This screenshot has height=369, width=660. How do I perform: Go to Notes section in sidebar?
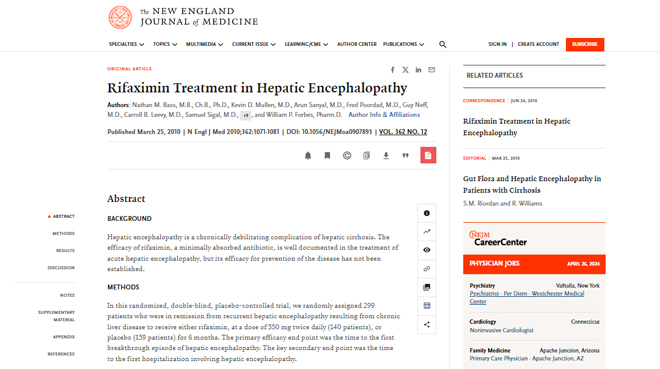[x=67, y=295]
